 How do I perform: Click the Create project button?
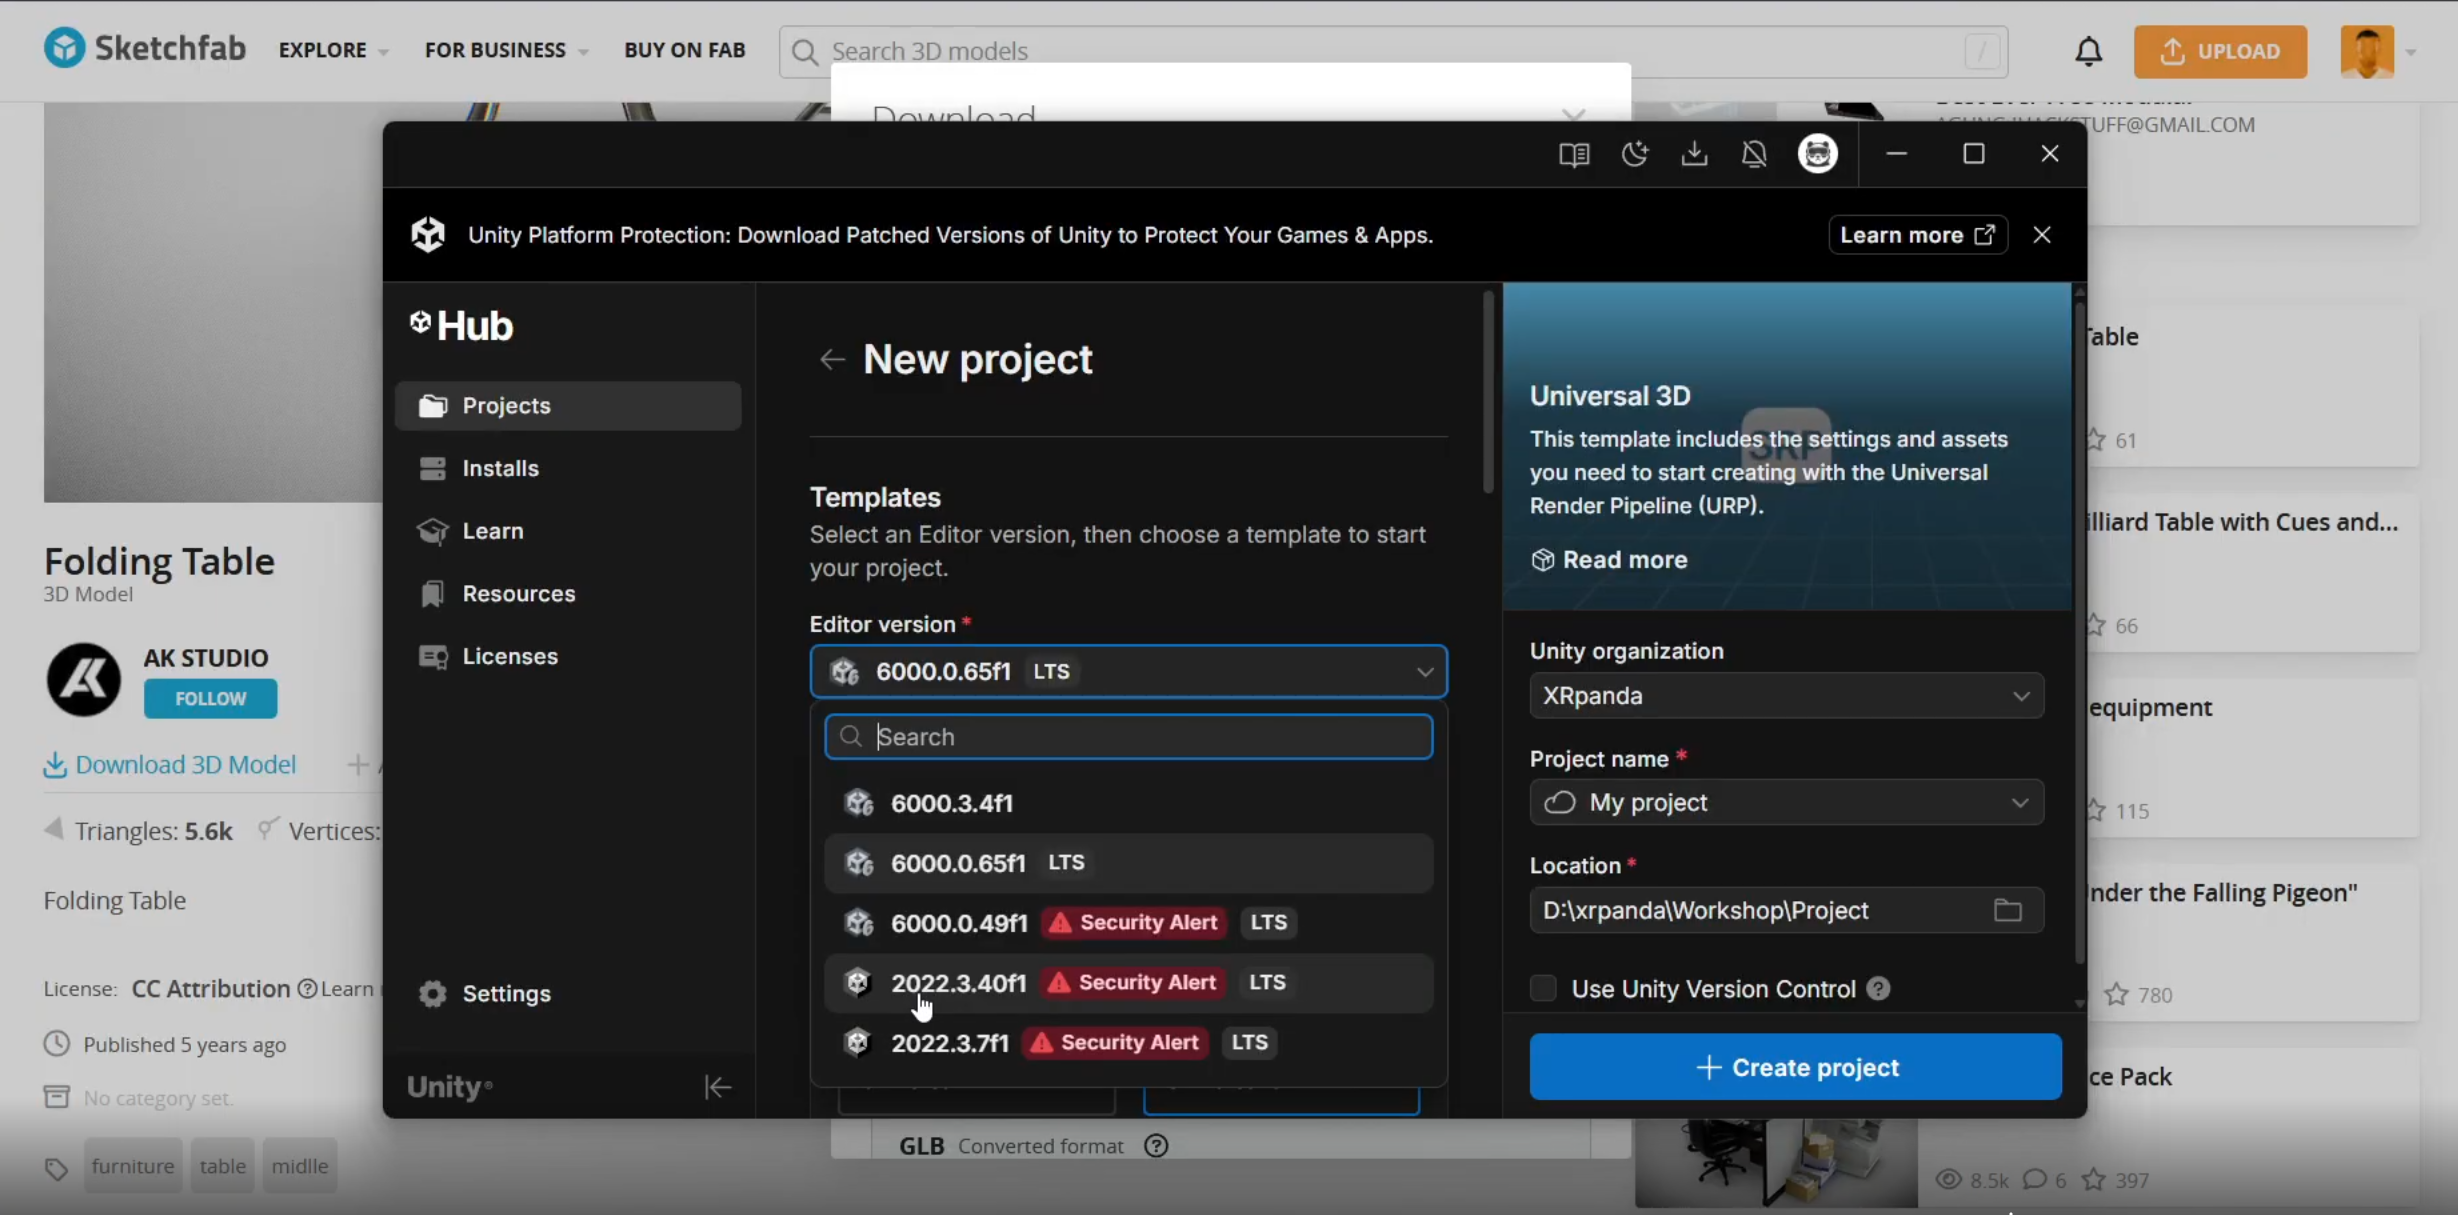click(1795, 1067)
